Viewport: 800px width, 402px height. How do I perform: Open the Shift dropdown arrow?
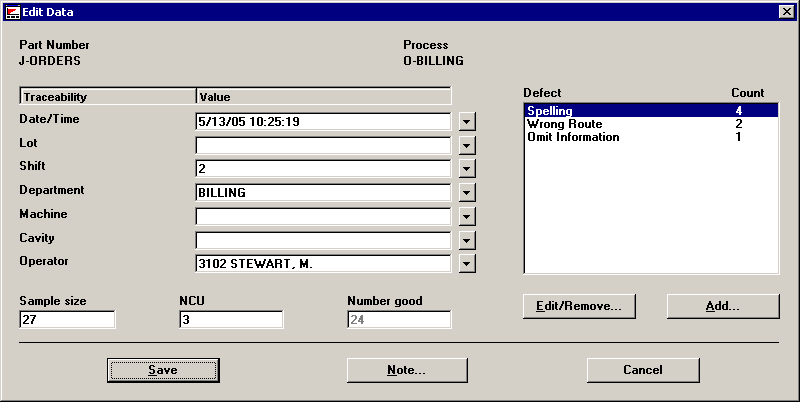click(467, 169)
